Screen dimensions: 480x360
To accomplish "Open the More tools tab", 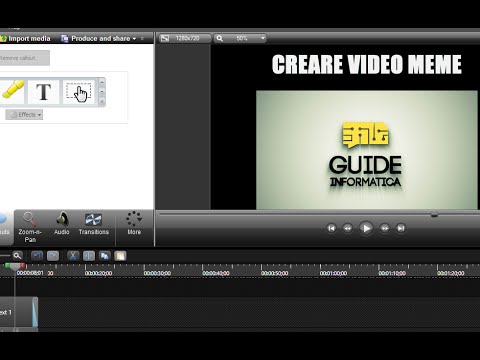I will tap(134, 223).
